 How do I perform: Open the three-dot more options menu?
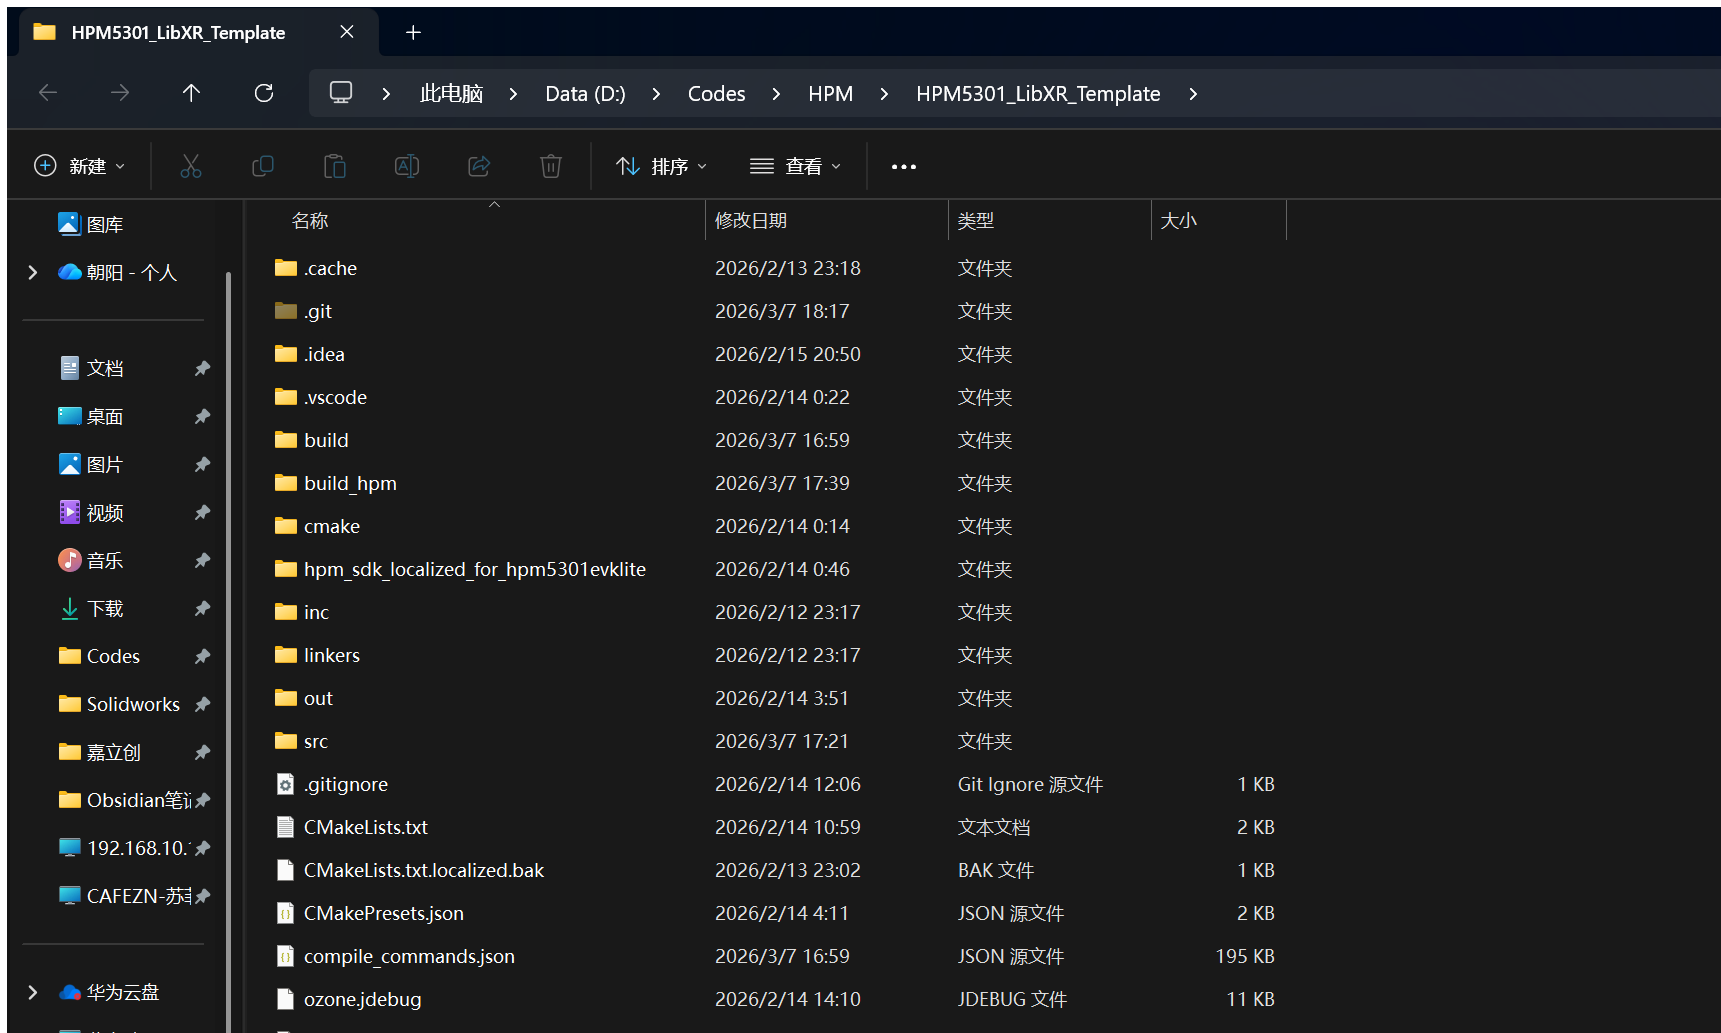pyautogui.click(x=903, y=166)
